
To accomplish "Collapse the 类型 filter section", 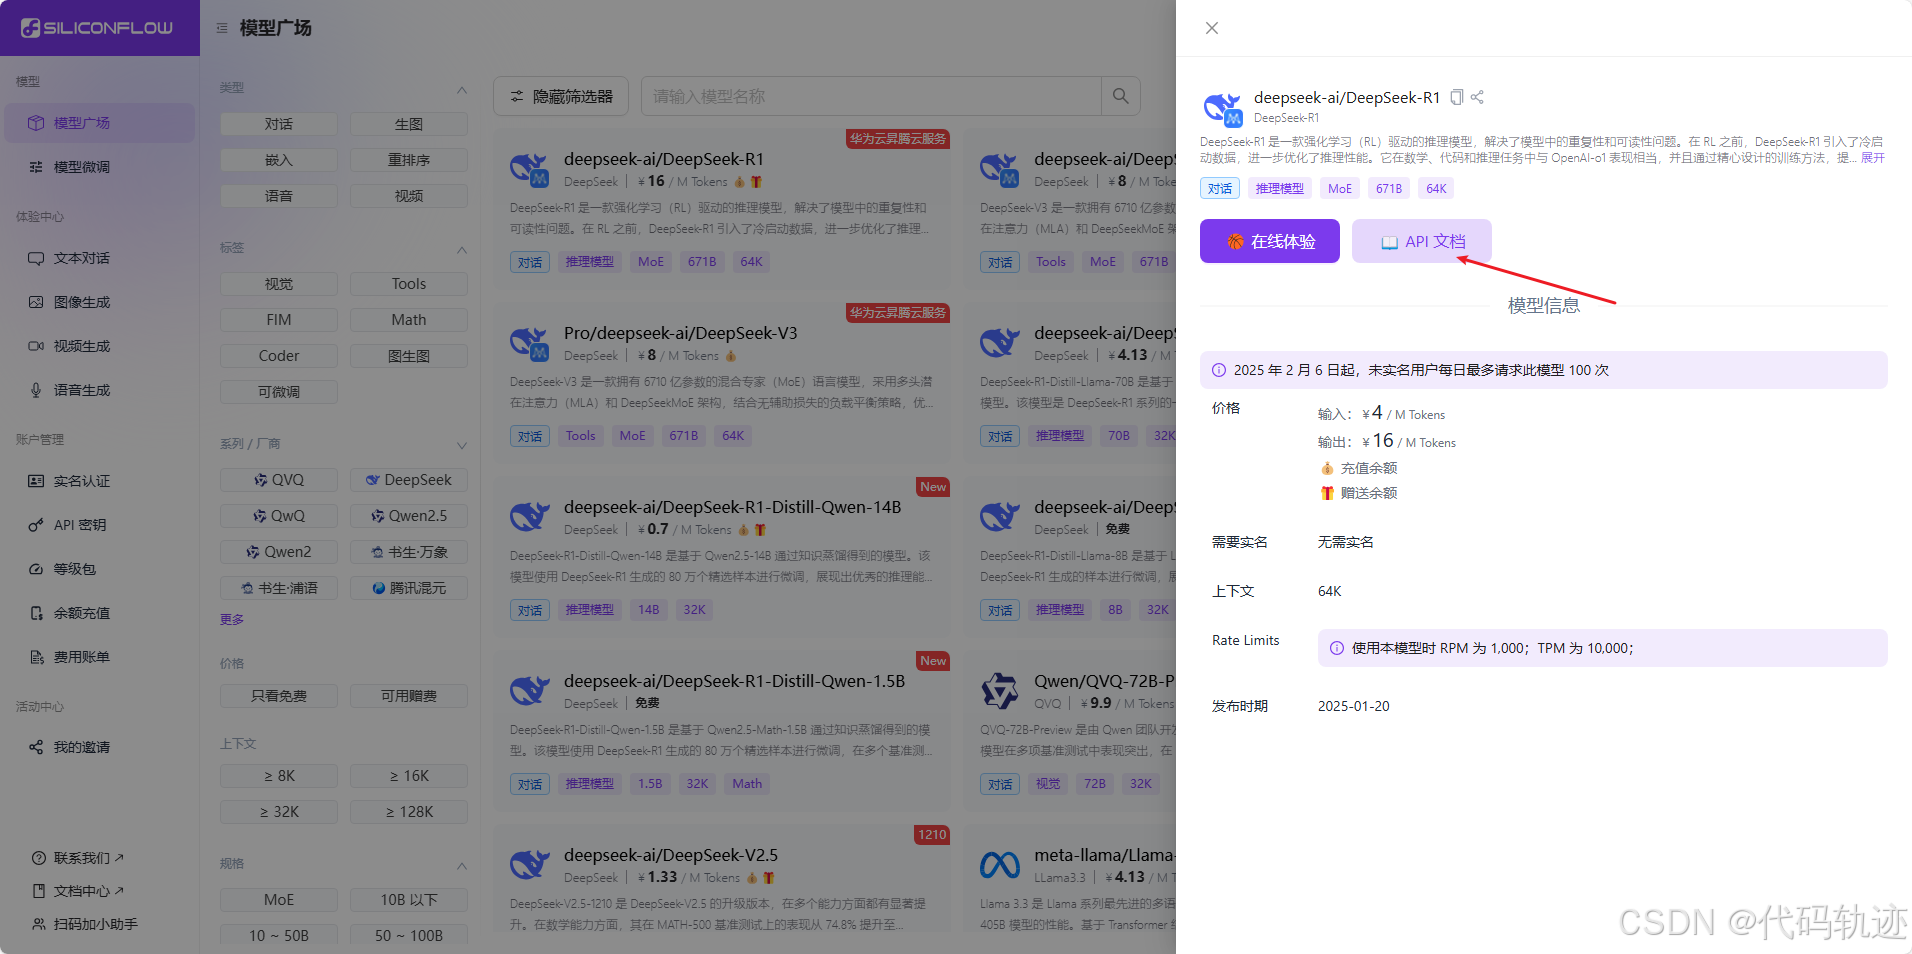I will point(462,89).
